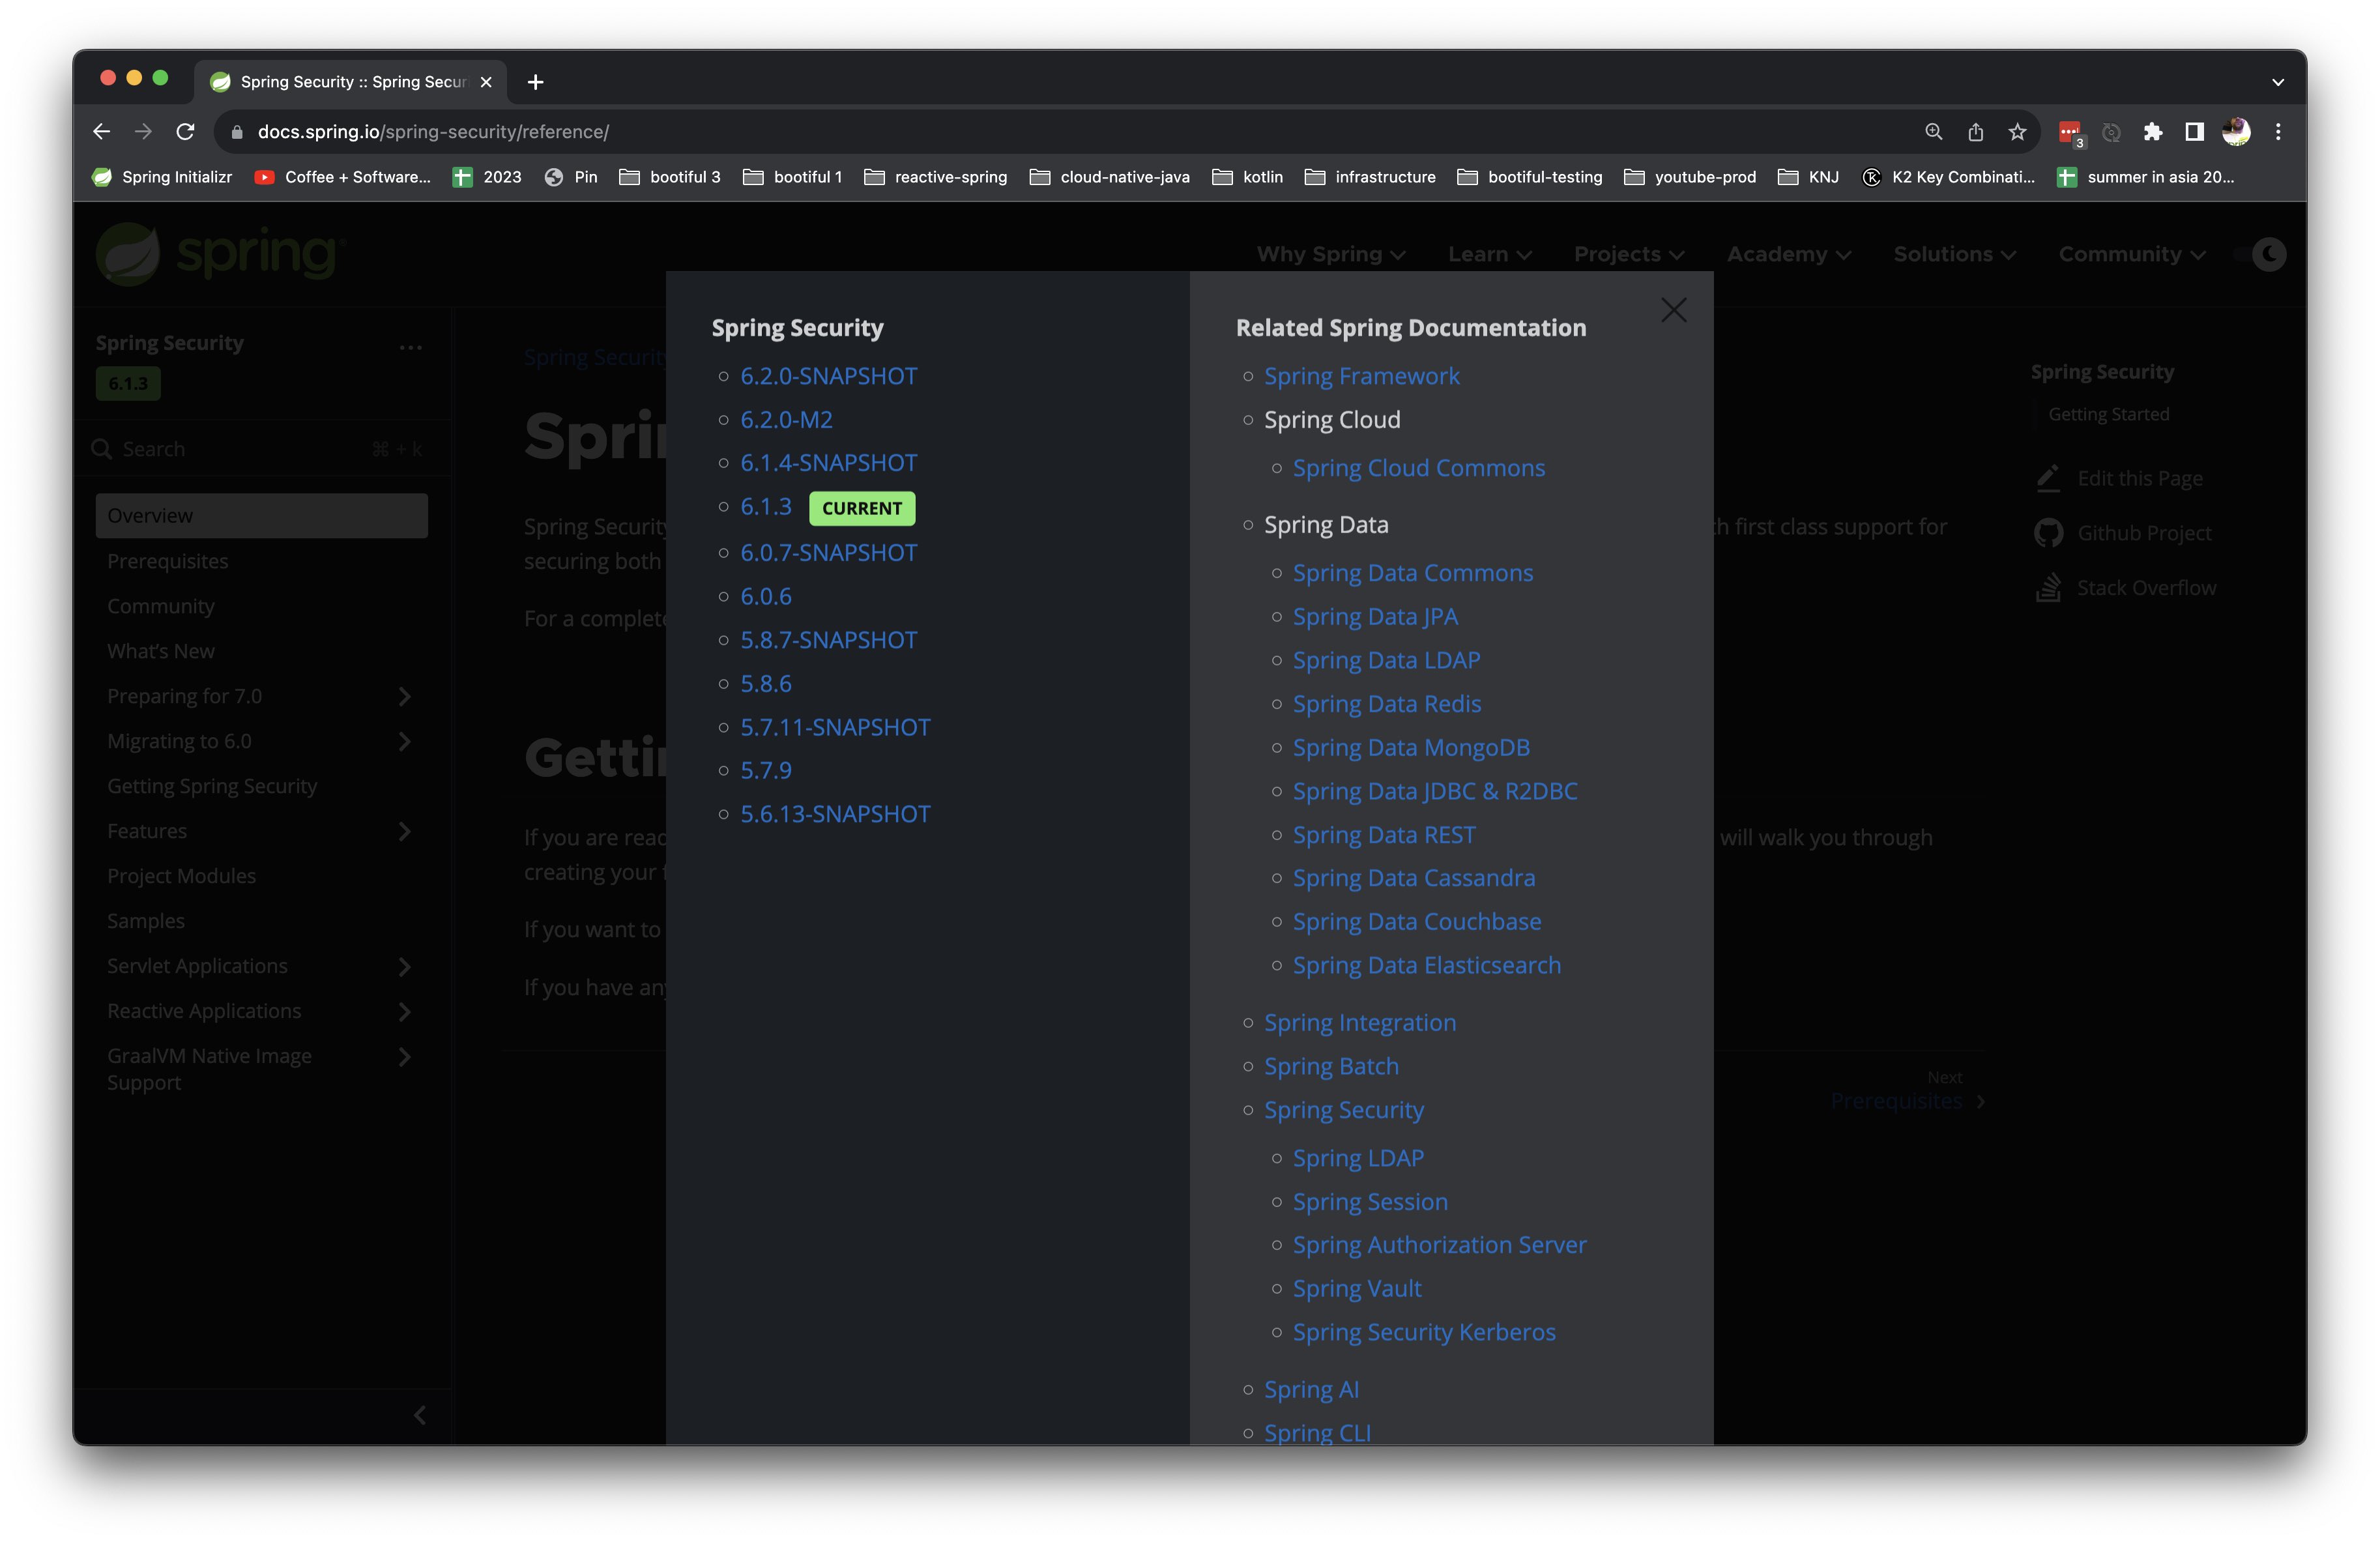Expand Migrating to 6.0 section
Screen dimensions: 2380x1542
404,741
